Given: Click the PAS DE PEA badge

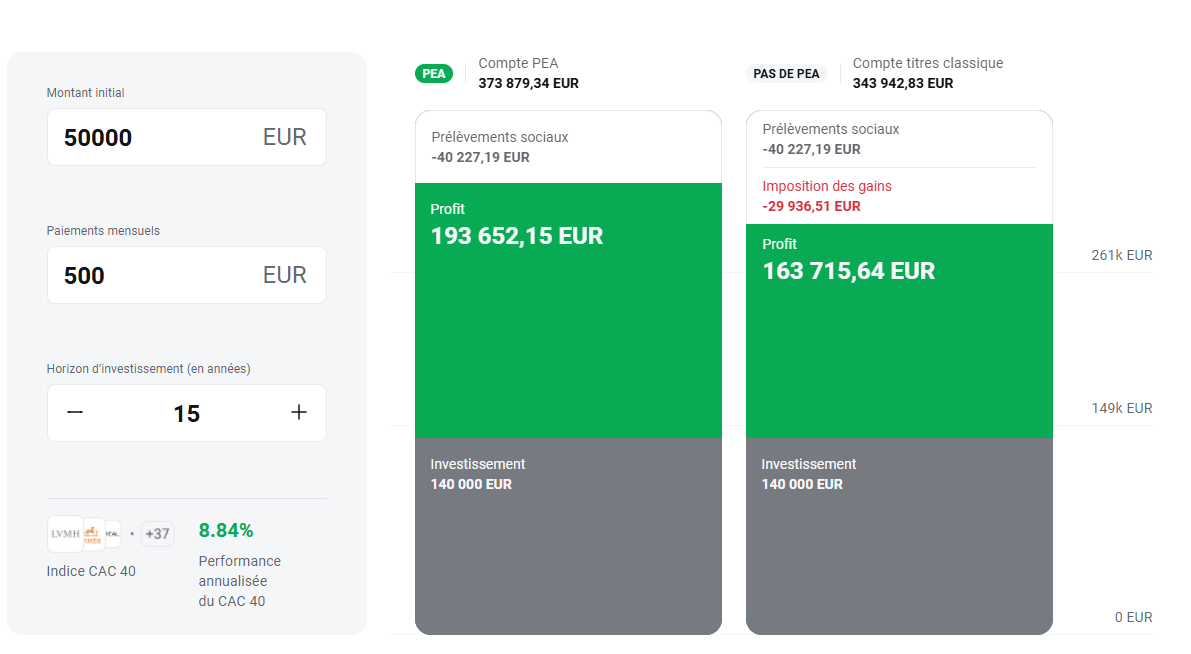Looking at the screenshot, I should tap(786, 73).
